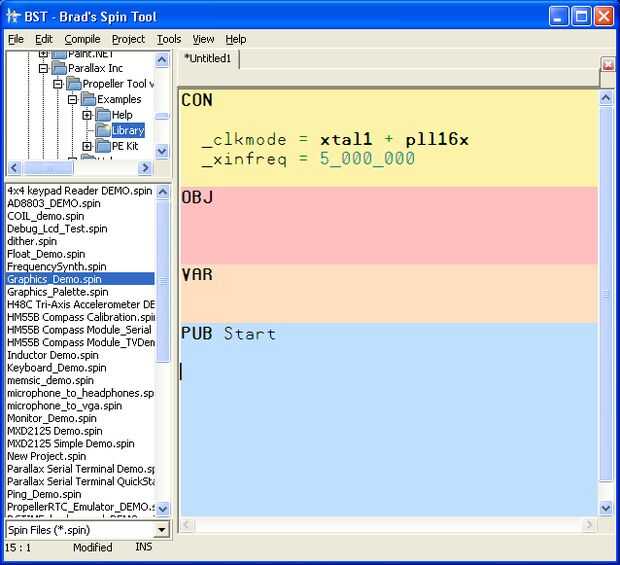Click the Help folder icon
The width and height of the screenshot is (620, 565).
pyautogui.click(x=103, y=115)
